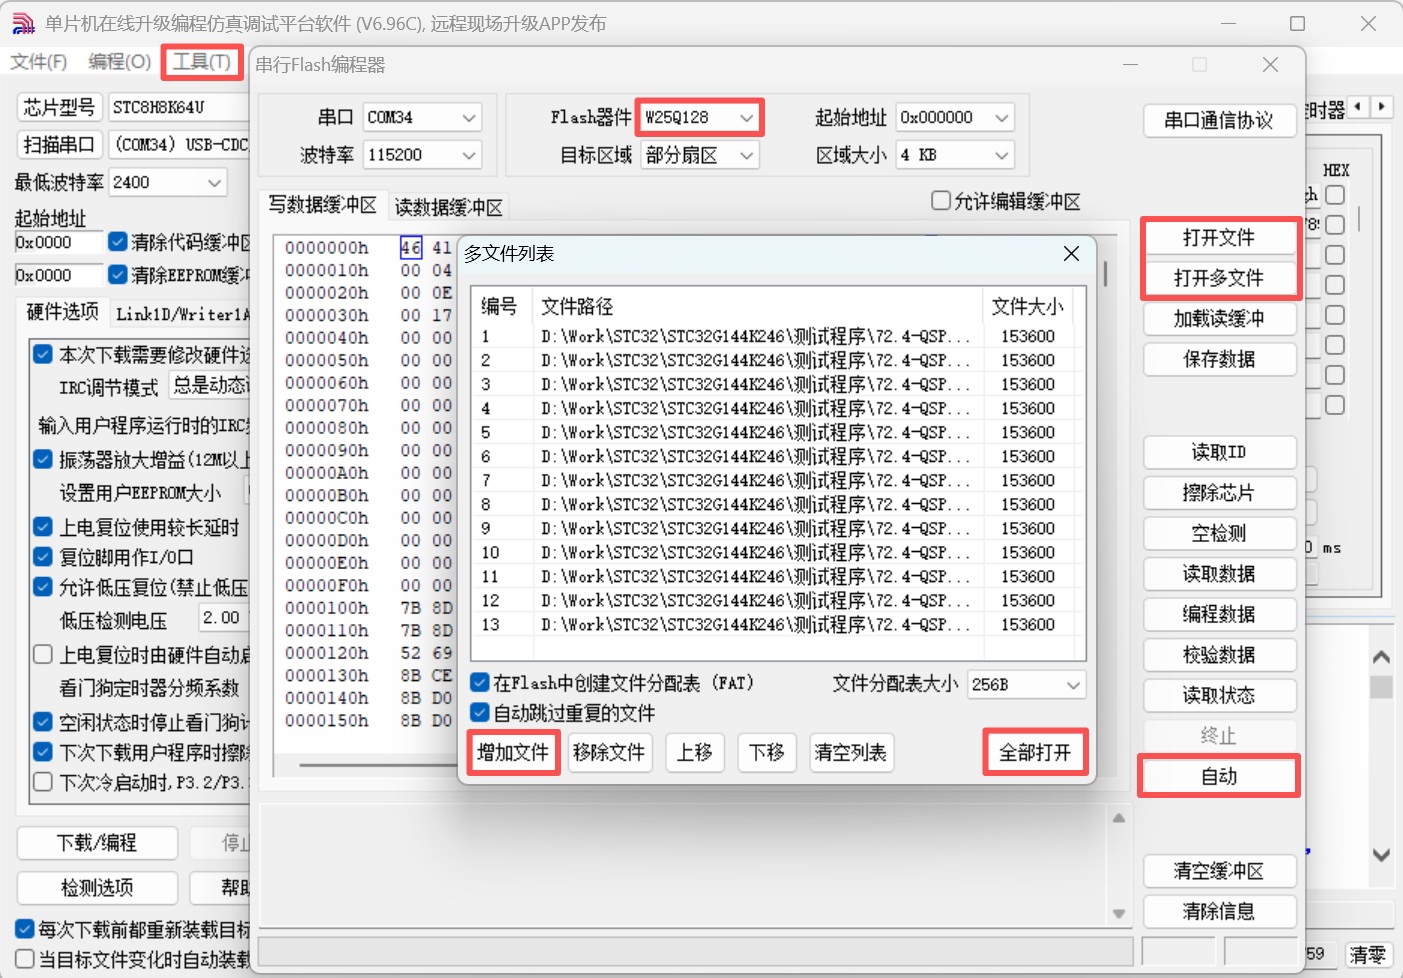Screen dimensions: 1403x978
Task: Click the tab scroll left arrow
Action: [x=1358, y=106]
